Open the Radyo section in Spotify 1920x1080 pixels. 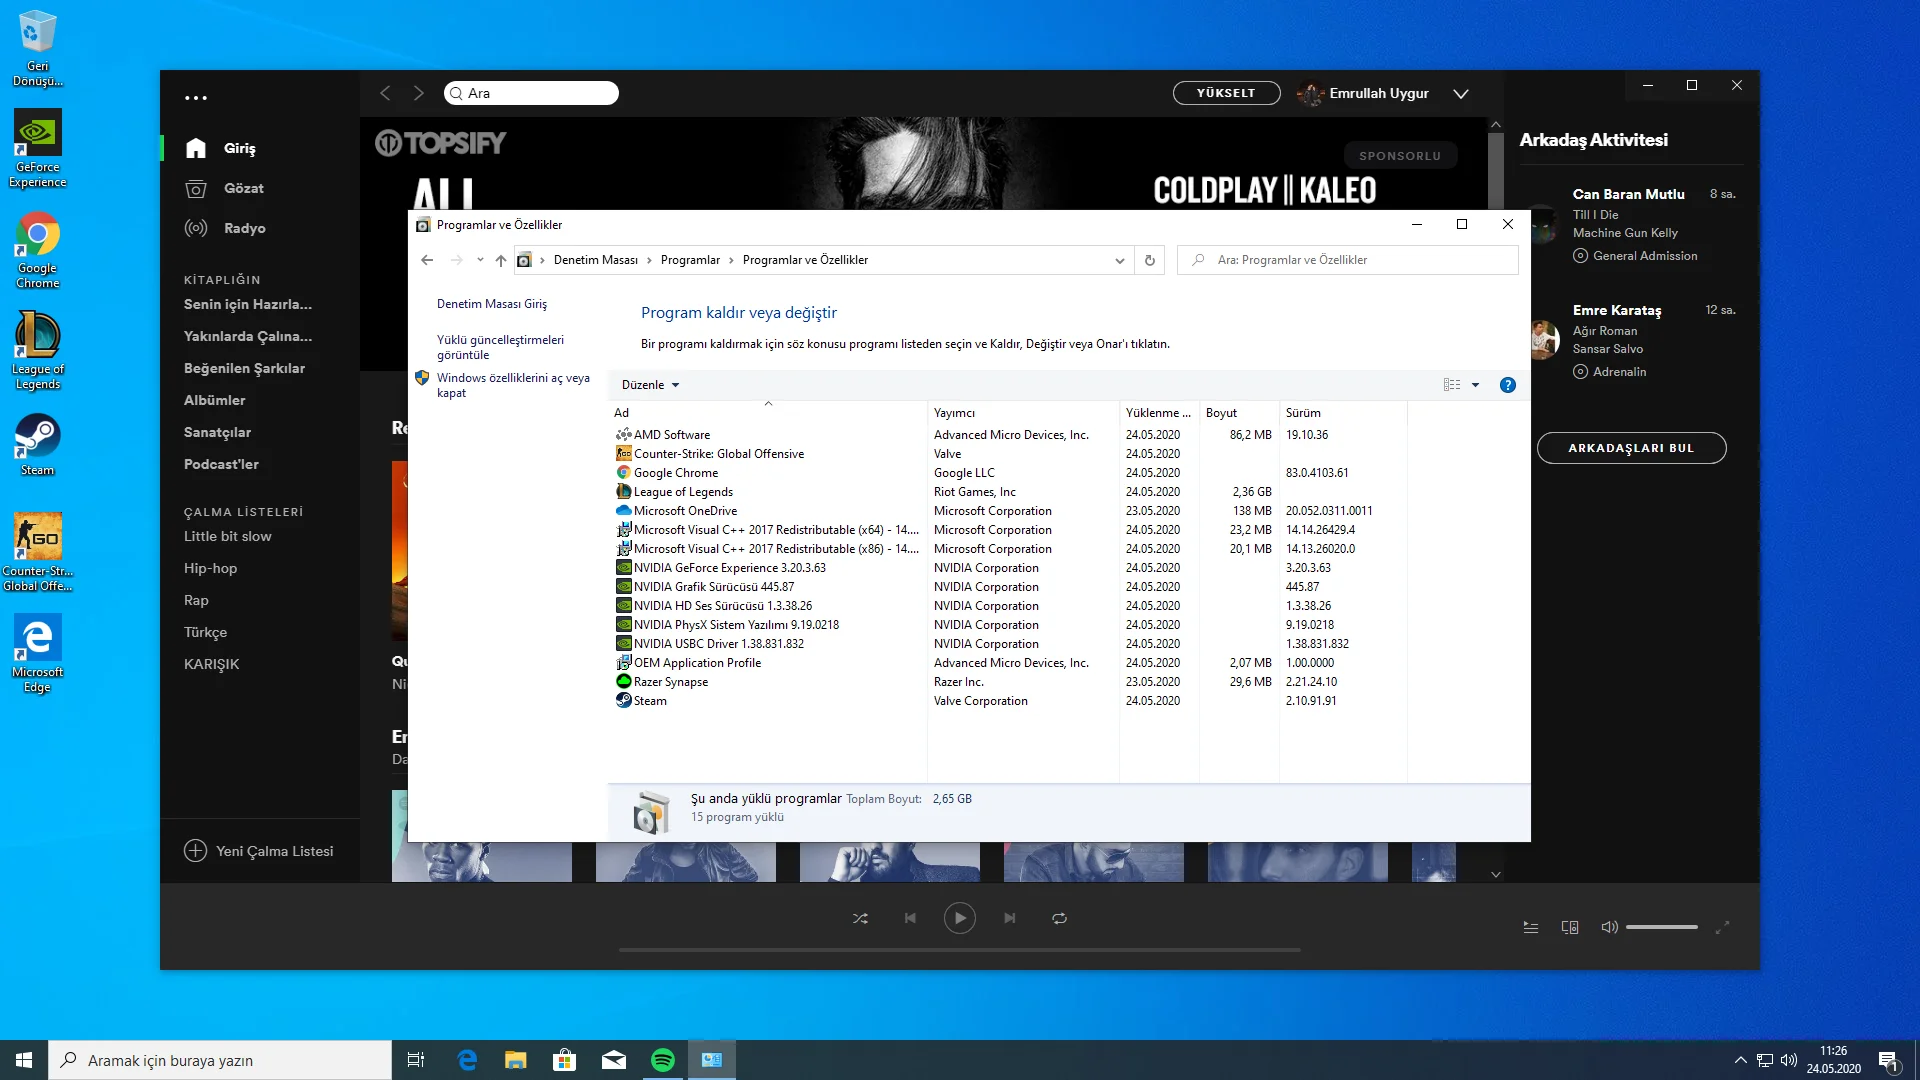click(244, 228)
